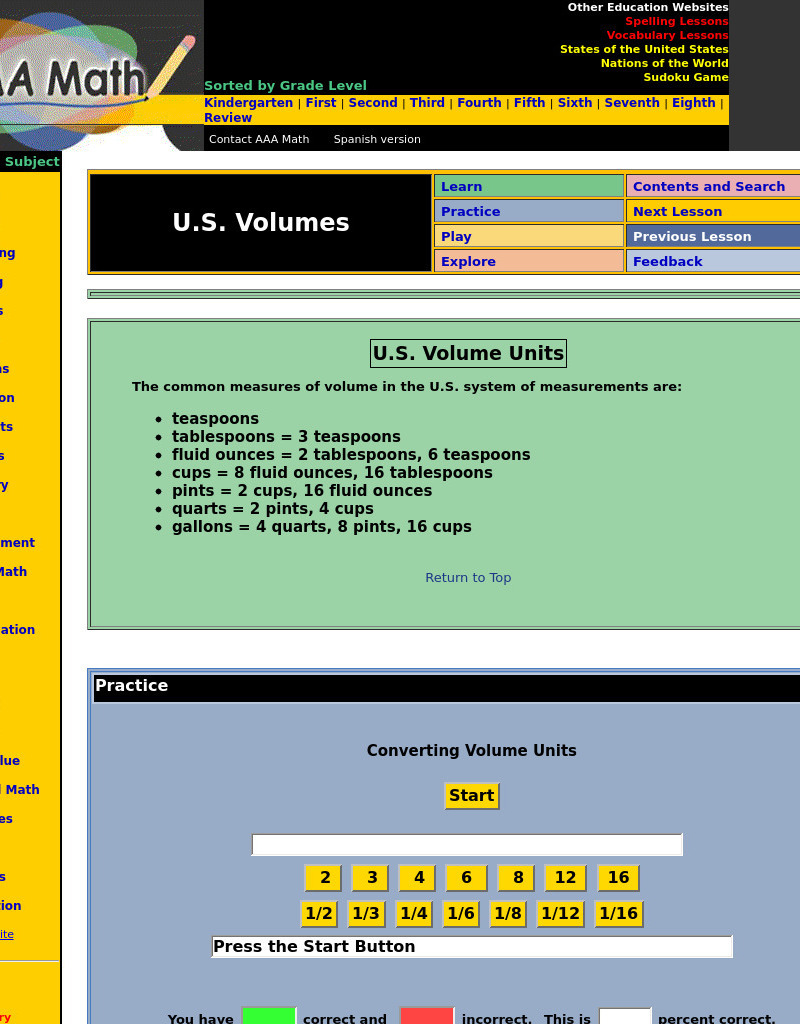
Task: Open Nations of the World
Action: (663, 63)
